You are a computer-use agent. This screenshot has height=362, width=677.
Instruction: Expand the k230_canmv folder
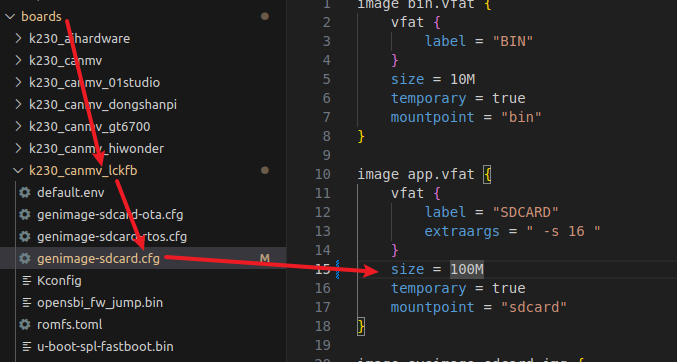pyautogui.click(x=18, y=60)
